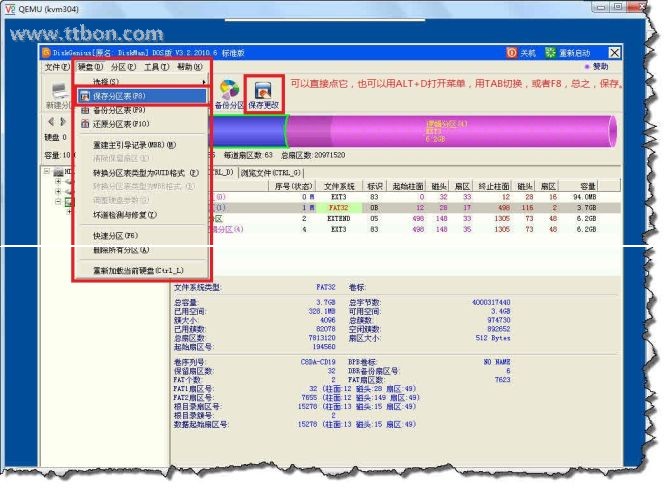Choose 重建主引导记录(MBR) menu entry
Image resolution: width=671 pixels, height=492 pixels.
(x=141, y=145)
